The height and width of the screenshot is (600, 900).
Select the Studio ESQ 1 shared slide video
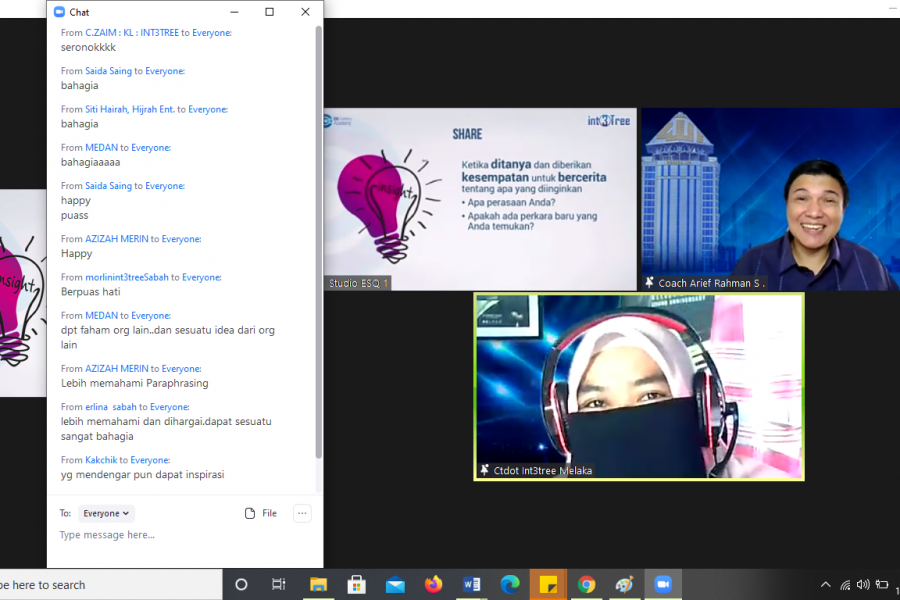[480, 199]
